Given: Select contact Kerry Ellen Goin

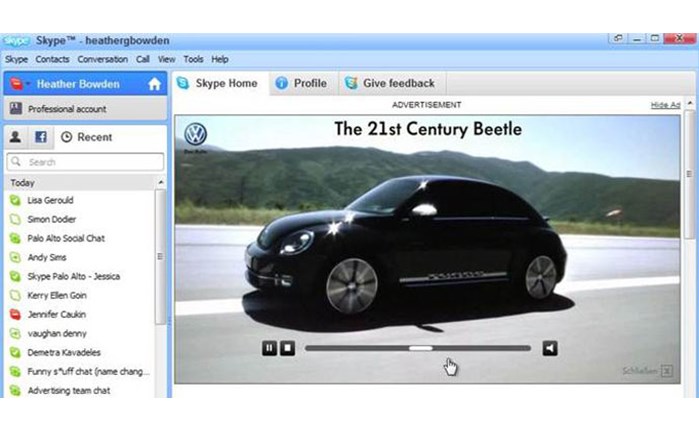Looking at the screenshot, I should (x=57, y=295).
